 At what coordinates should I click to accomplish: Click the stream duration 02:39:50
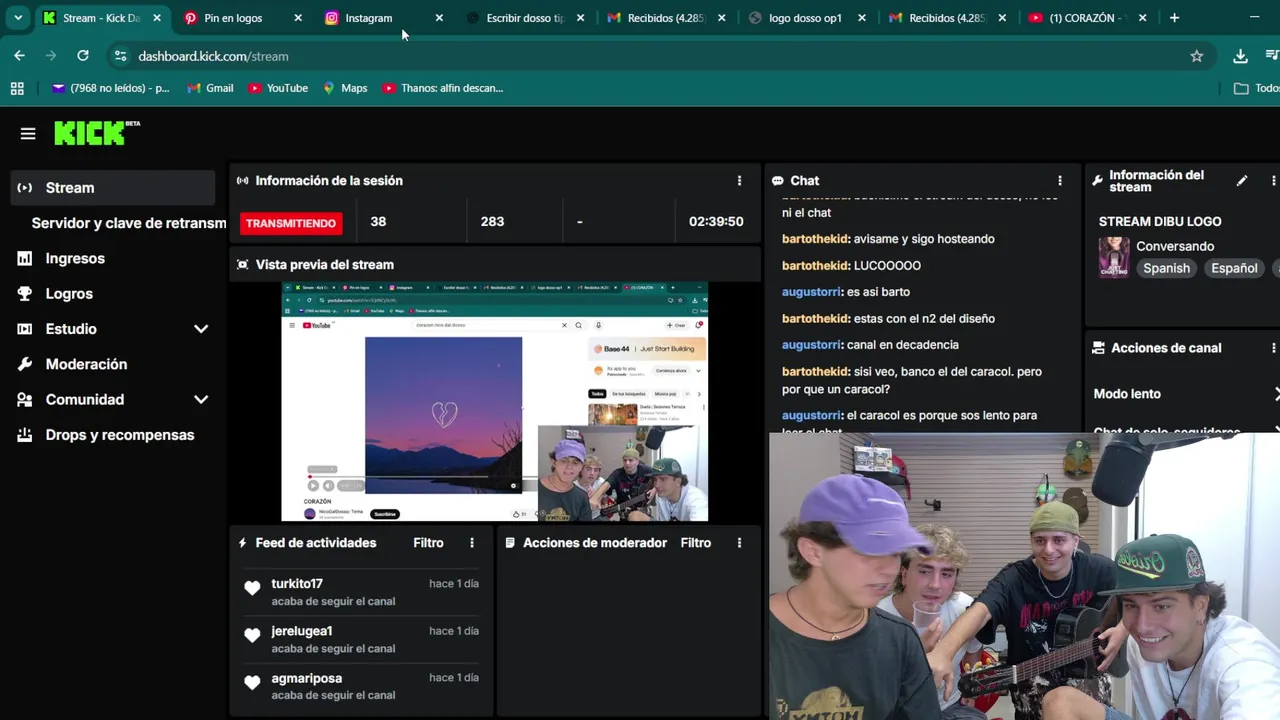point(716,222)
